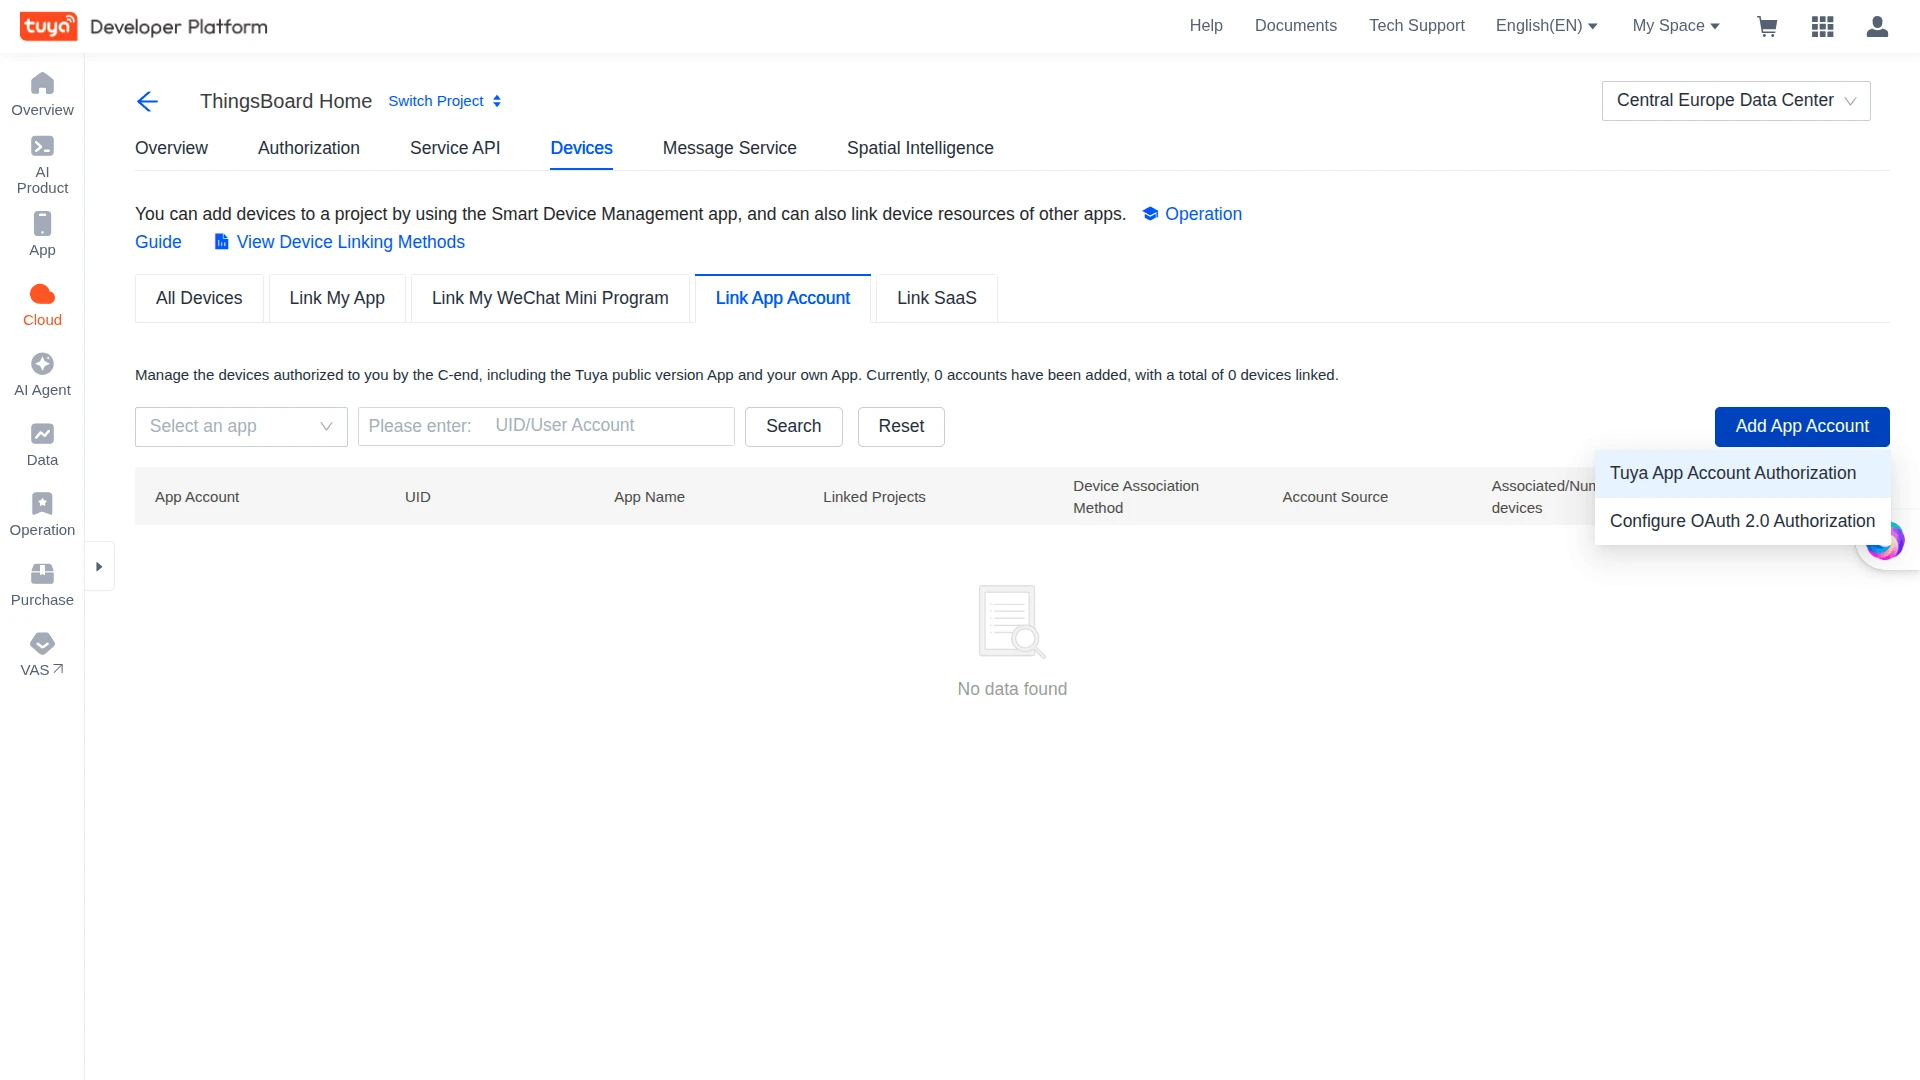Open AI Agent in the sidebar

42,375
